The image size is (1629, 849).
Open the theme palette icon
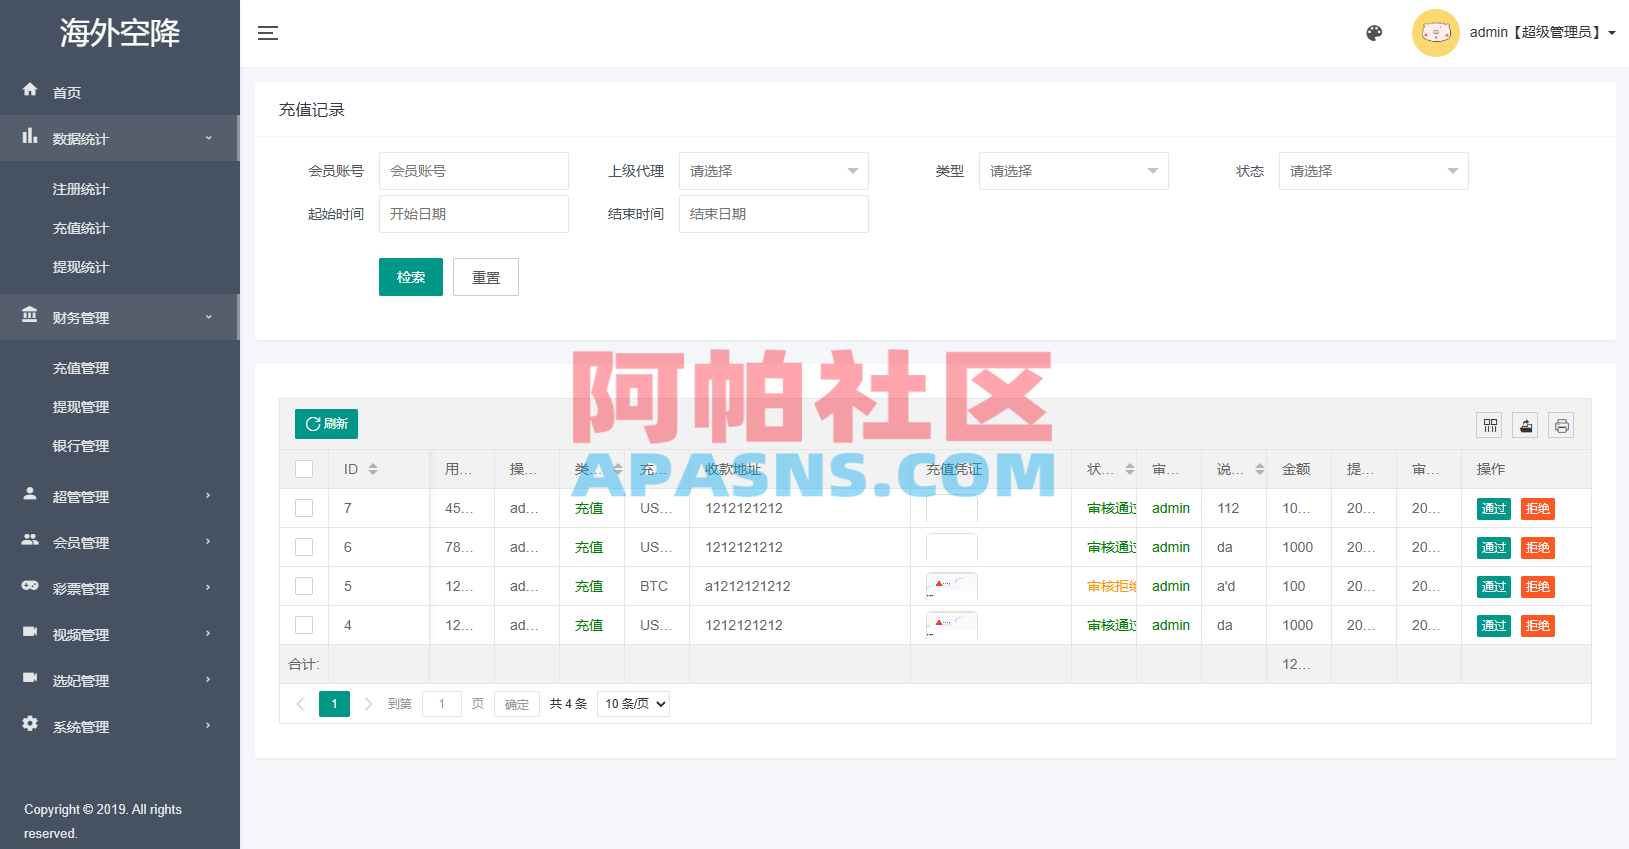pyautogui.click(x=1374, y=33)
